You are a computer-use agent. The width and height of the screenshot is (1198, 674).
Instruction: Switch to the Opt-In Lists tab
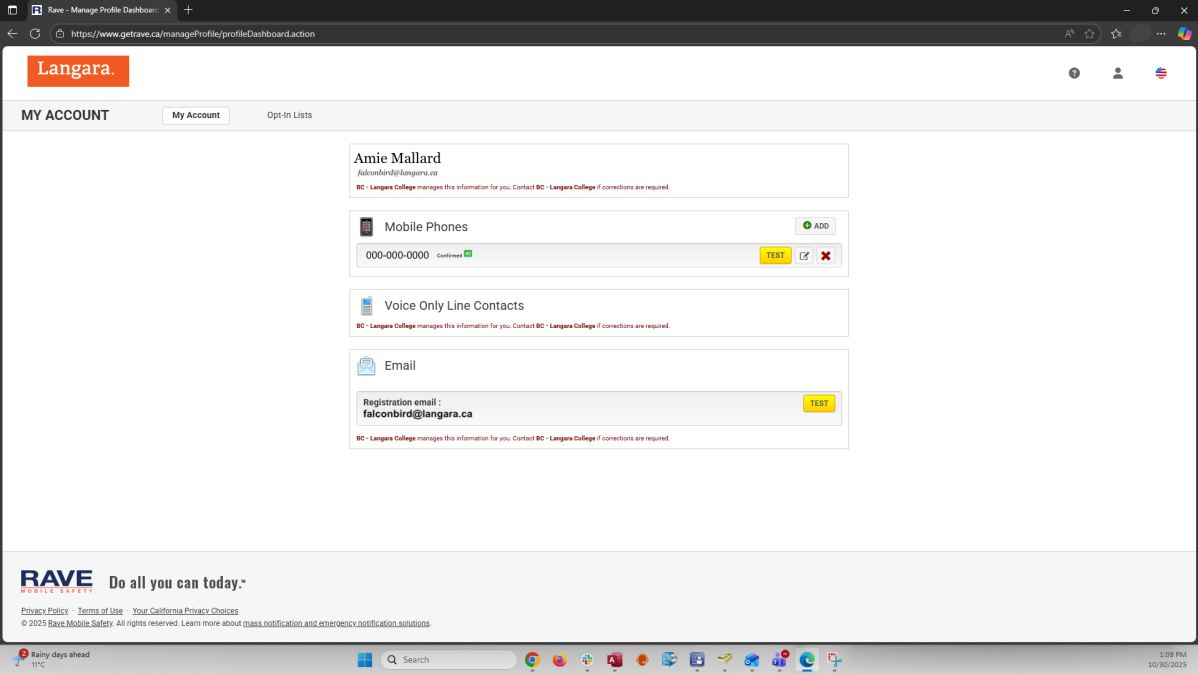click(x=289, y=115)
